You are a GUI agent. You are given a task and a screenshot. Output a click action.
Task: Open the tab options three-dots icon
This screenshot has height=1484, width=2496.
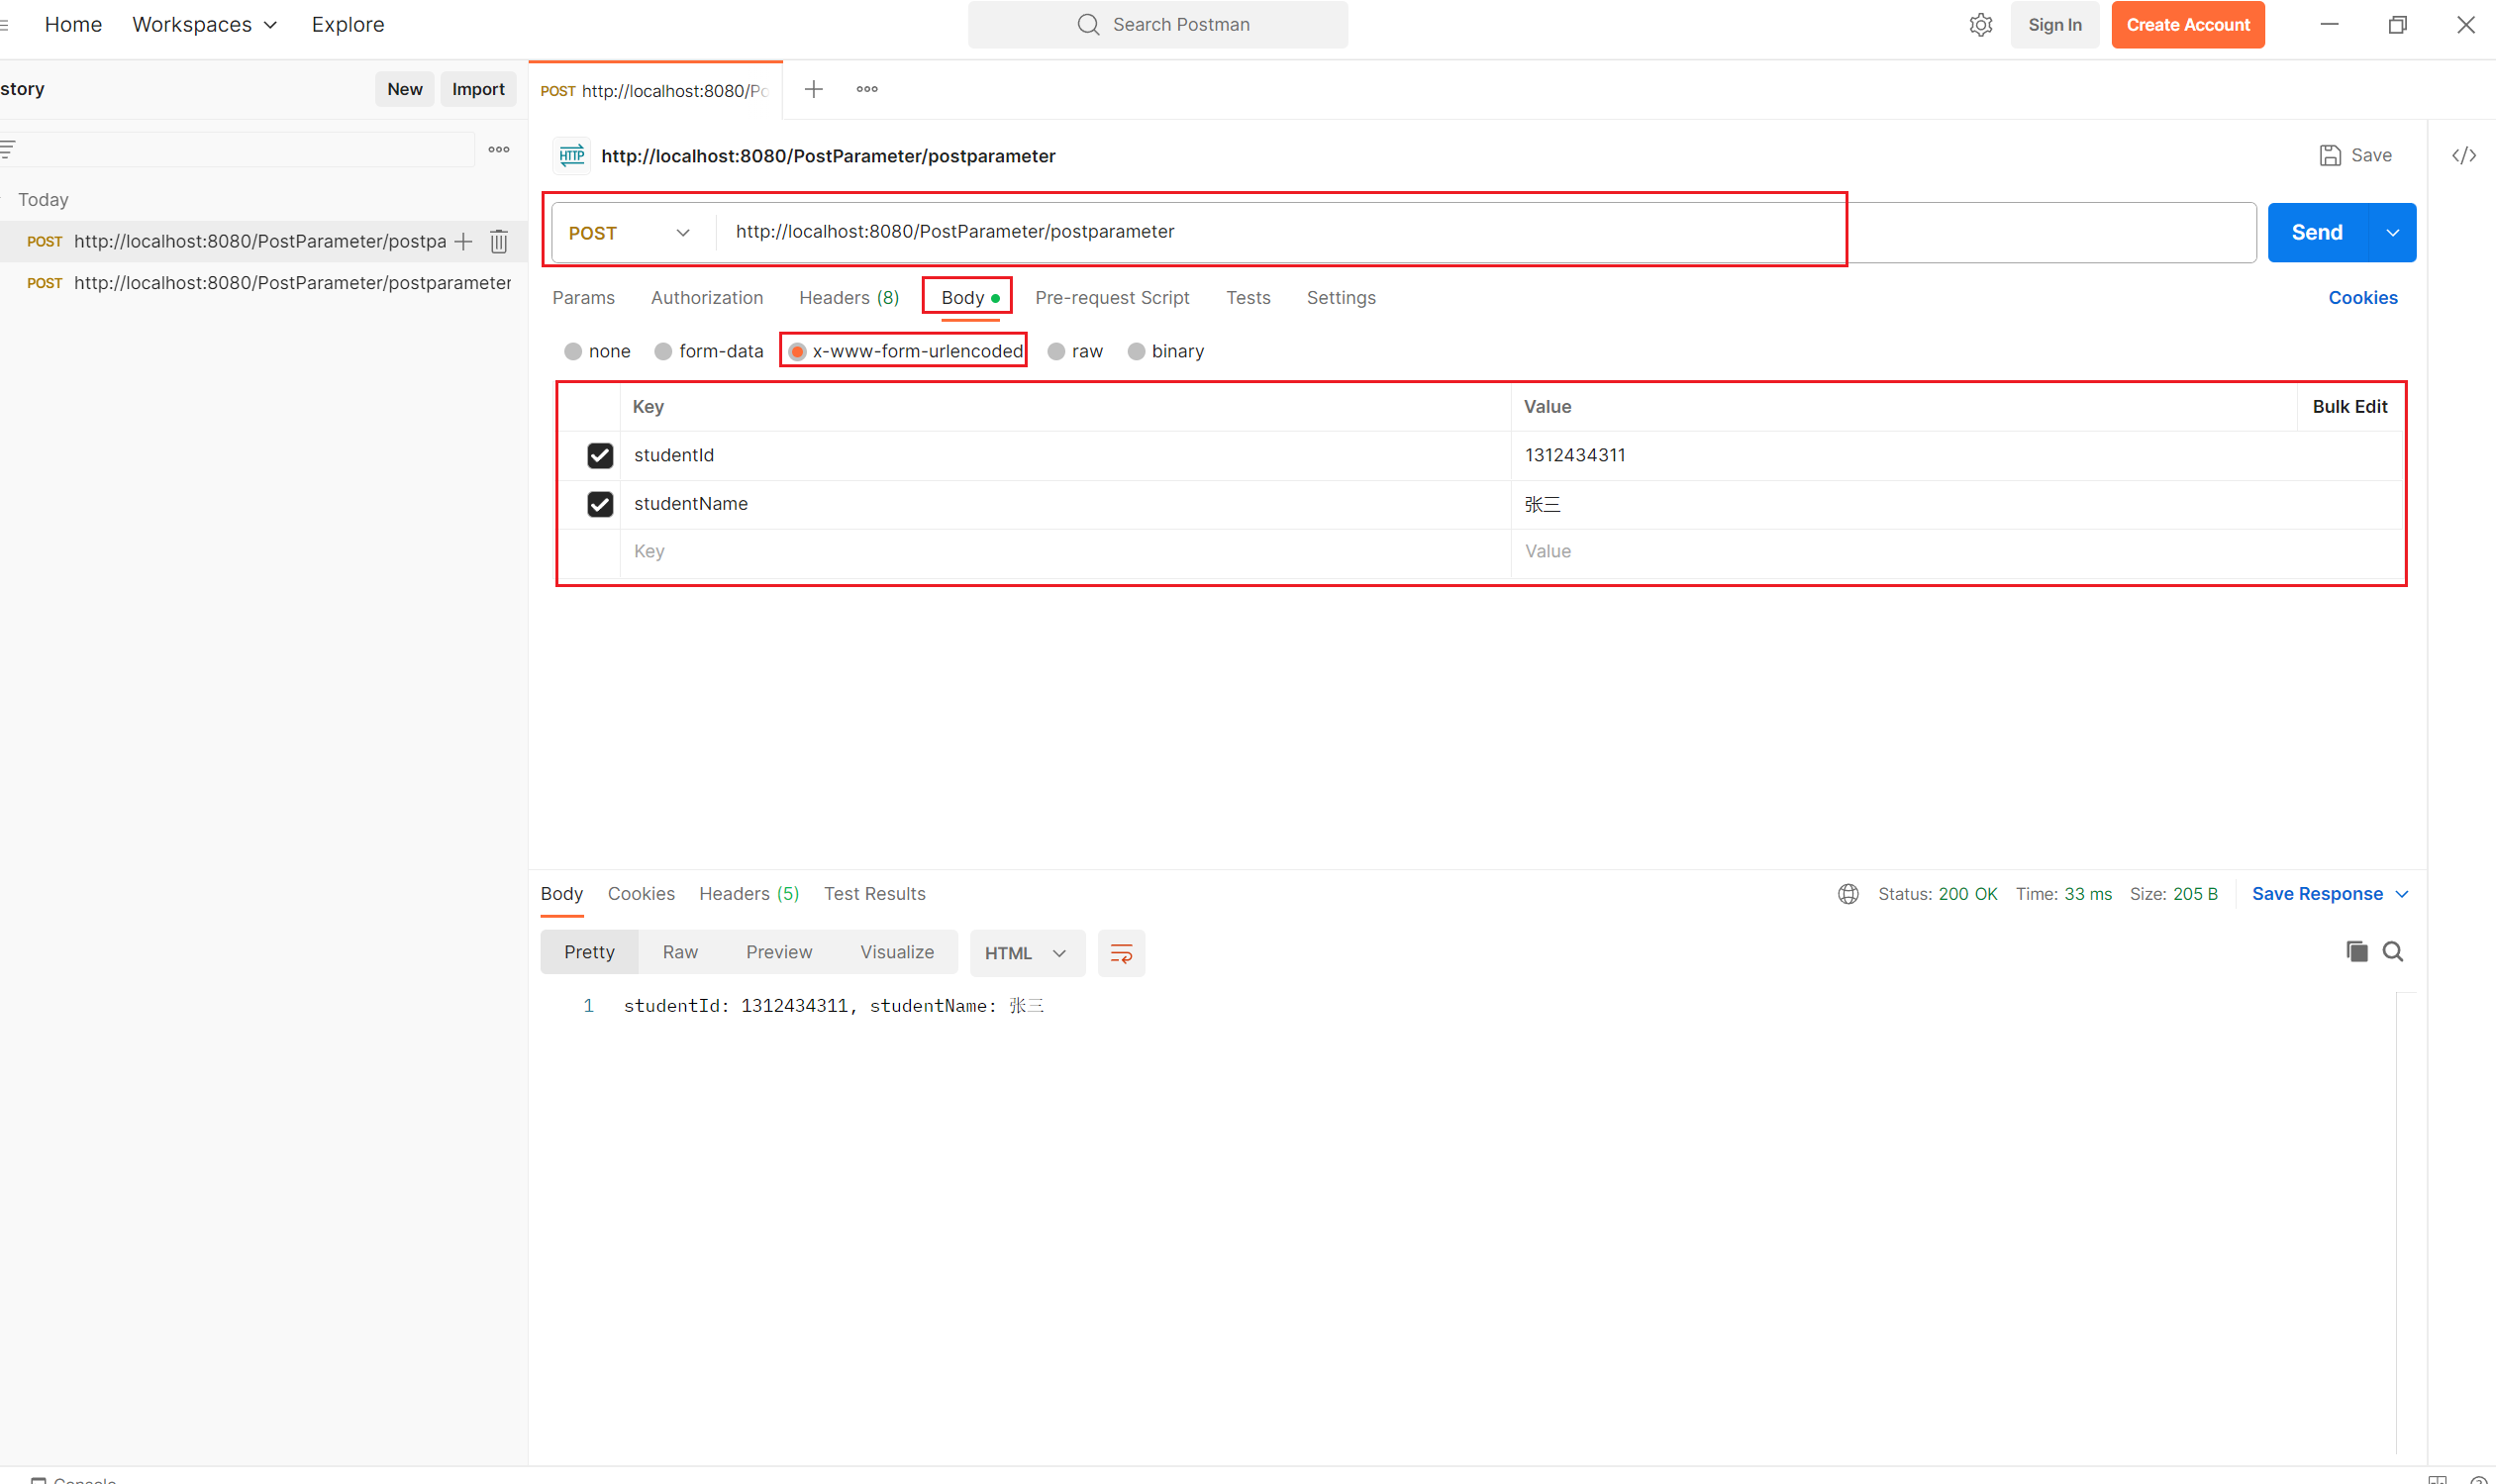click(x=867, y=89)
